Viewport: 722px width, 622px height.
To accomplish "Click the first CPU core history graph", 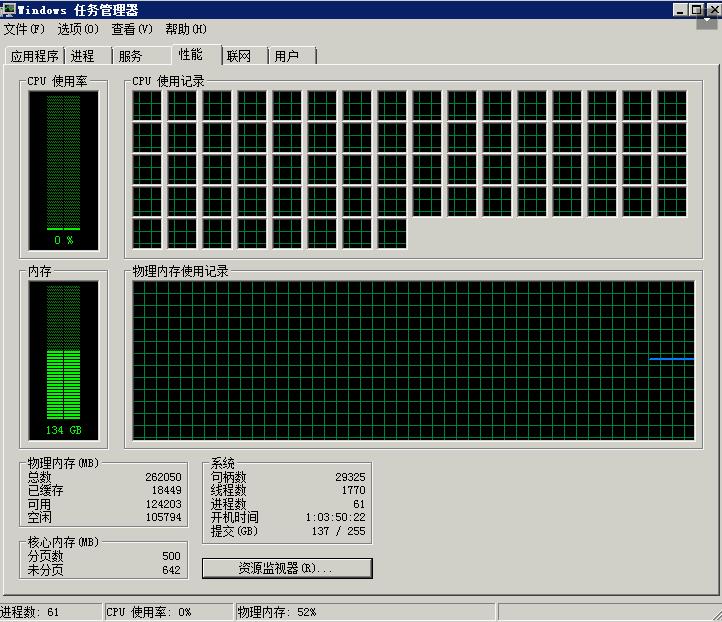I will 147,105.
